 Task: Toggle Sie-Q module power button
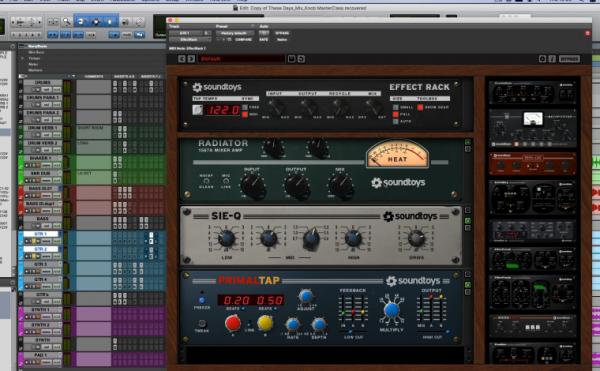(x=468, y=221)
